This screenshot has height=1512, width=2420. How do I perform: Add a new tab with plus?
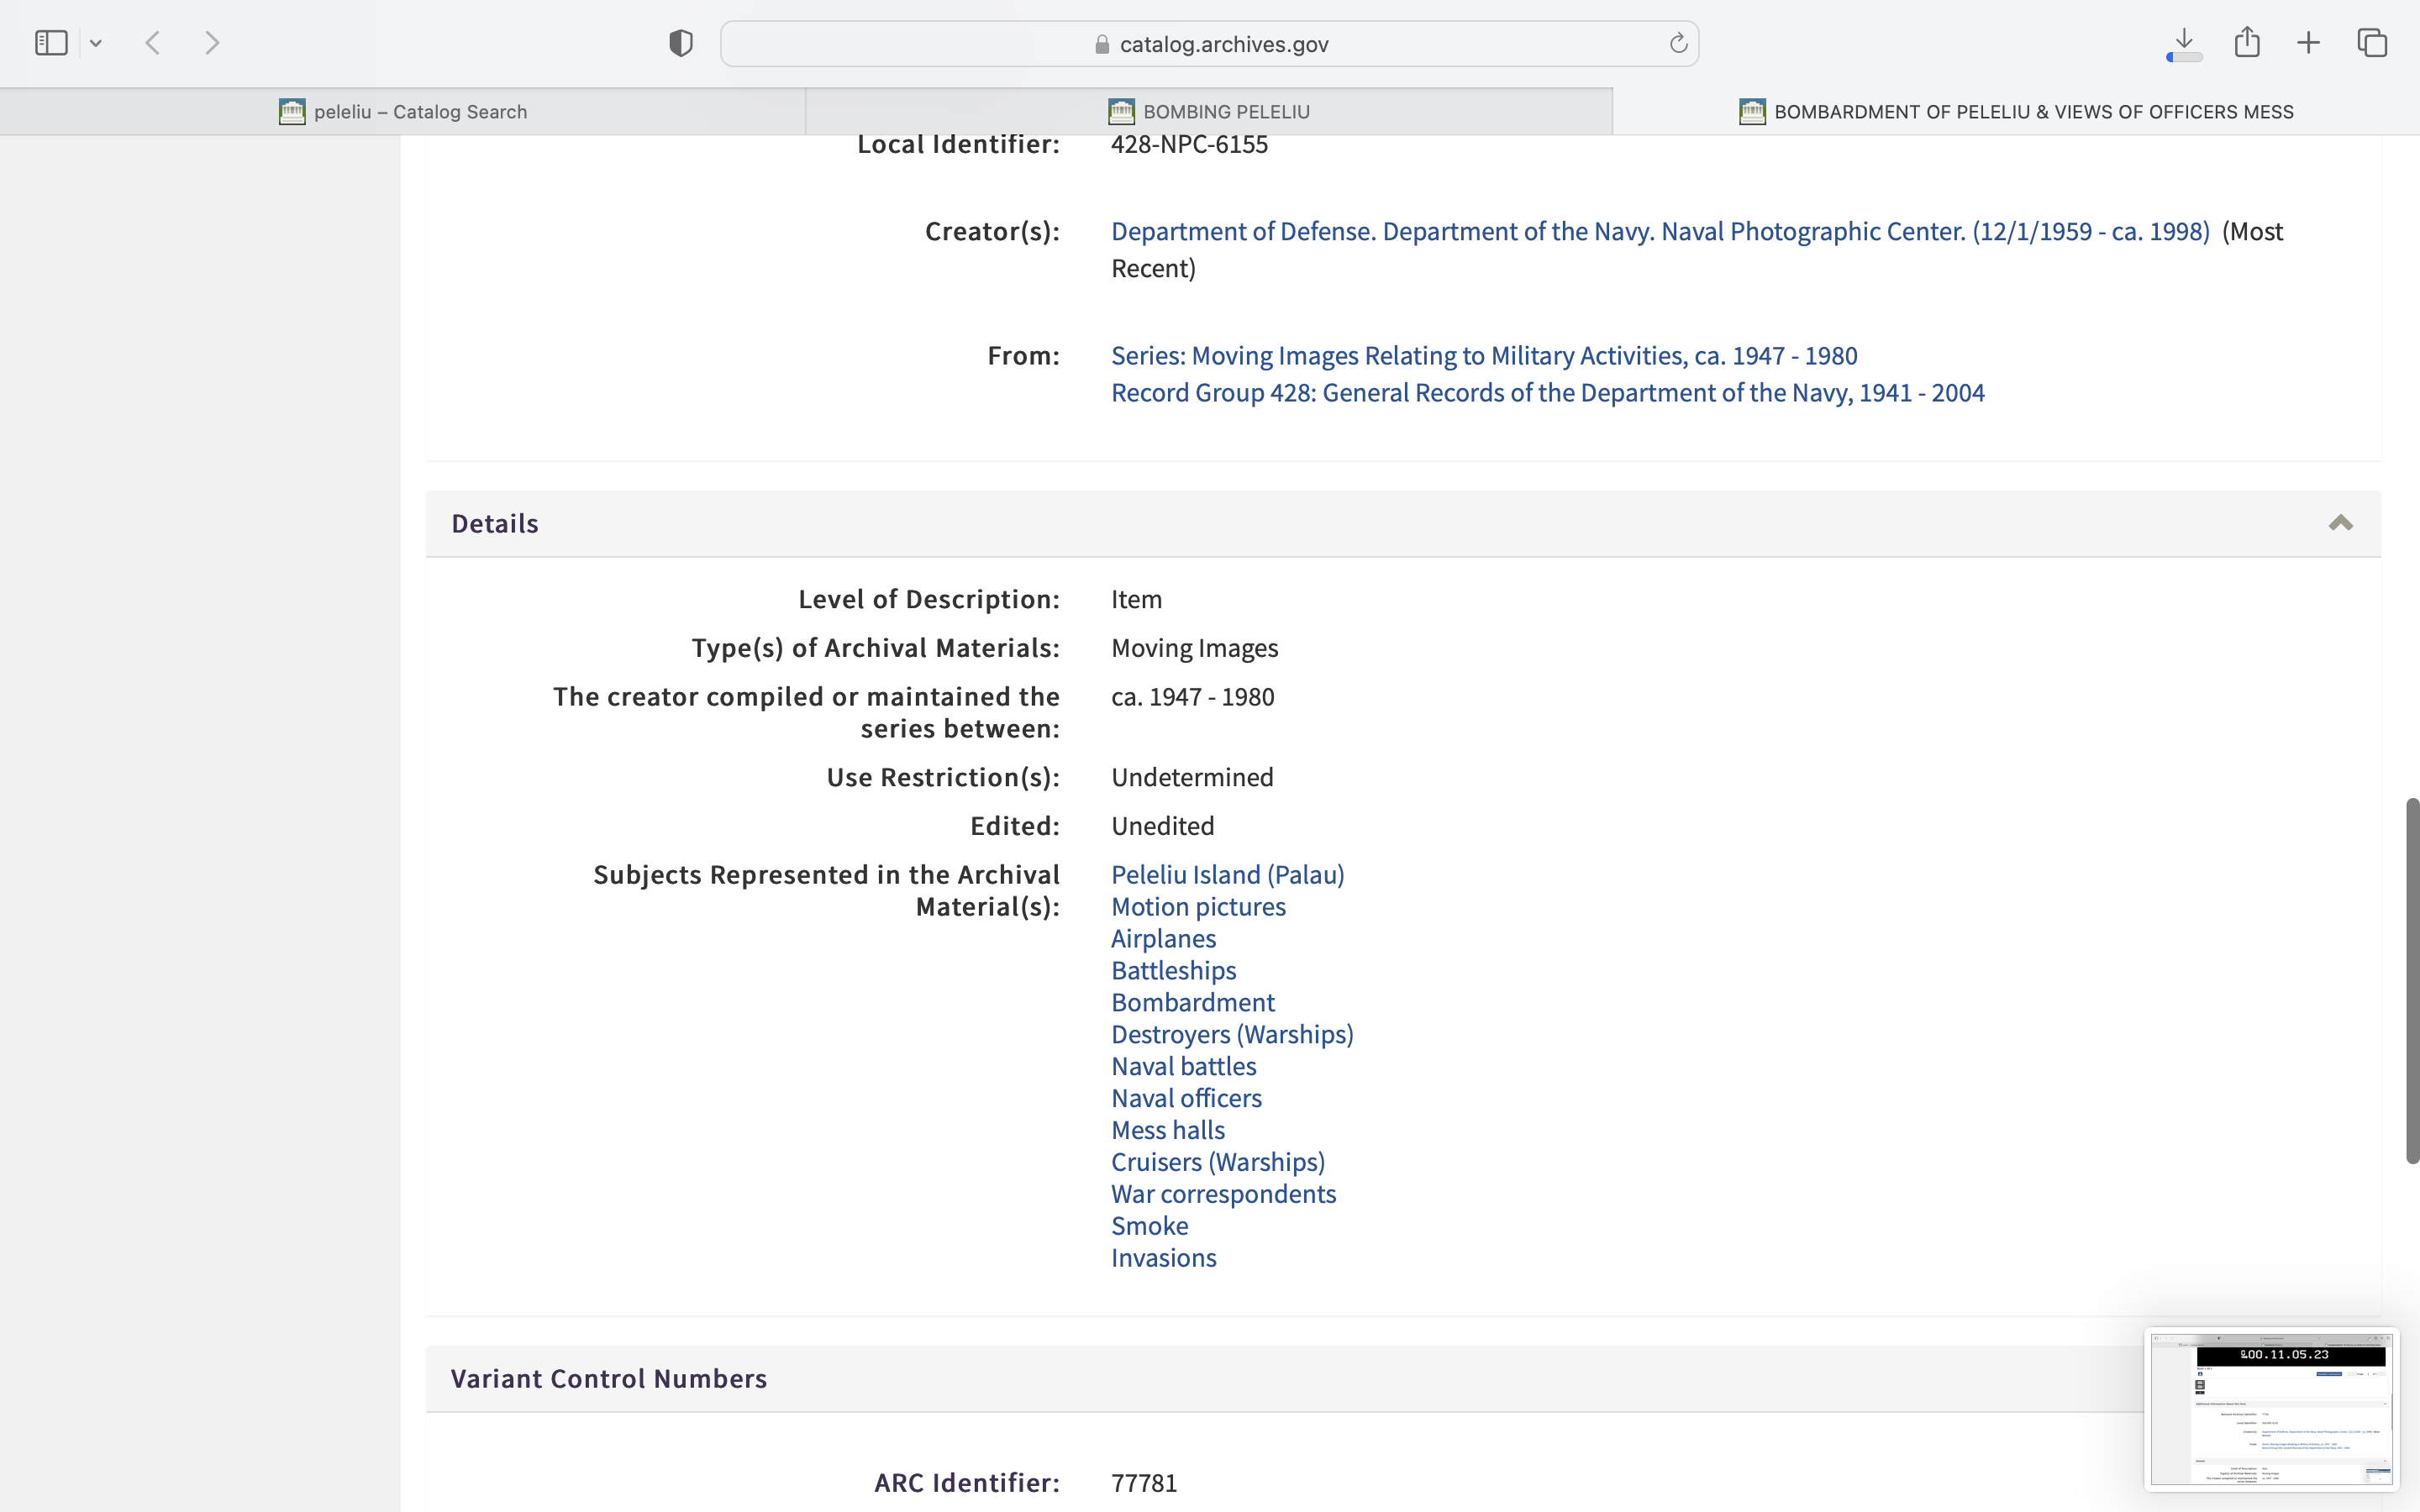(2308, 43)
